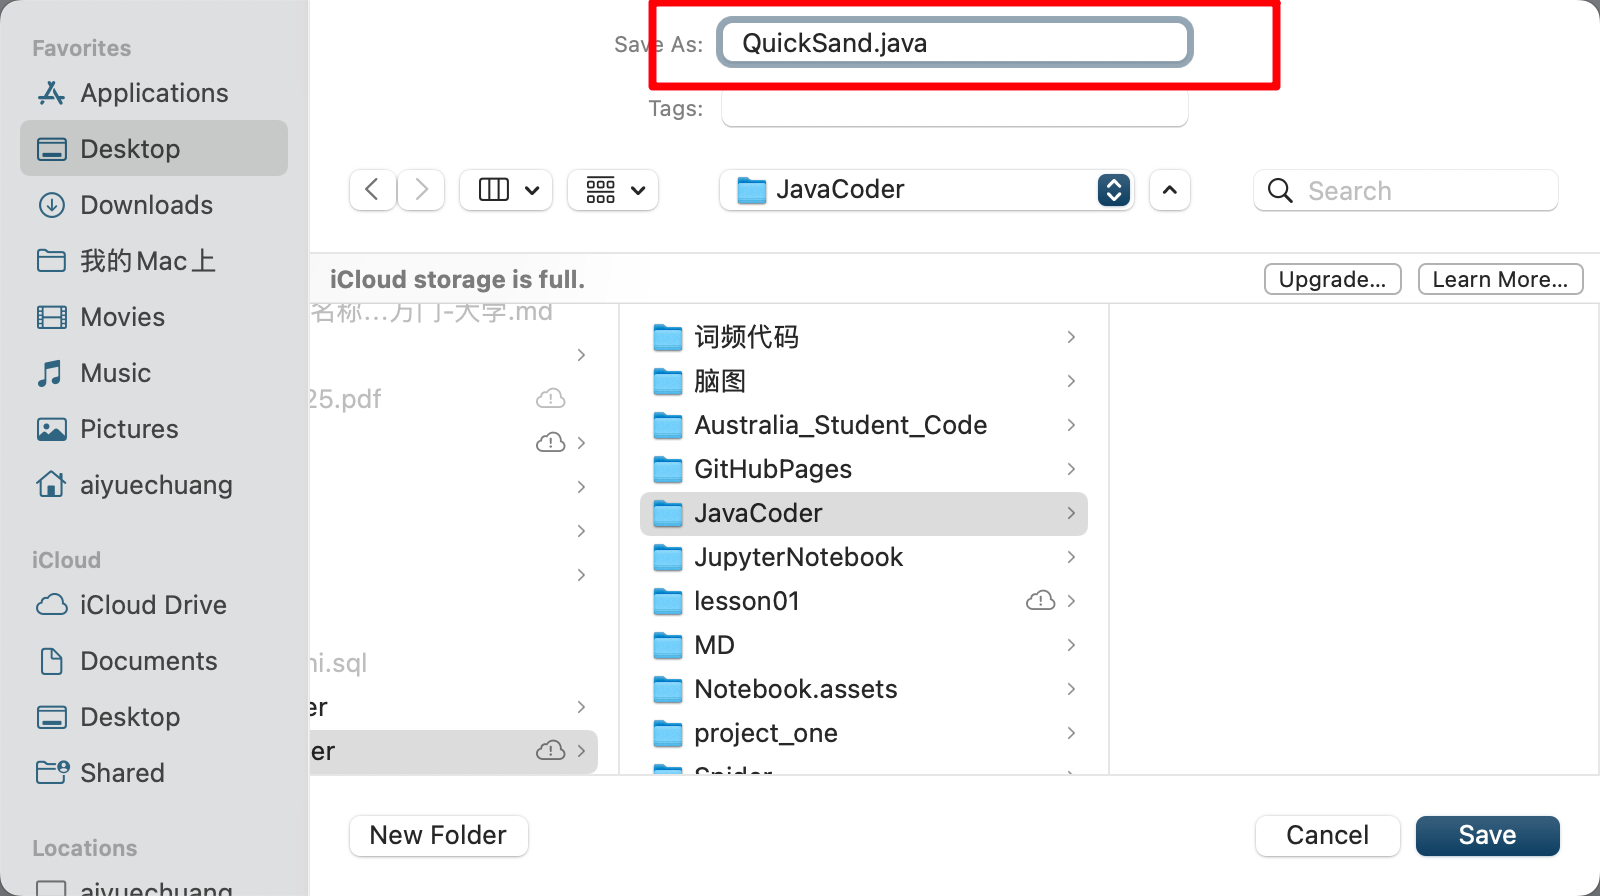Screen dimensions: 1600x896
Task: Open the column view mode dropdown
Action: (x=508, y=190)
